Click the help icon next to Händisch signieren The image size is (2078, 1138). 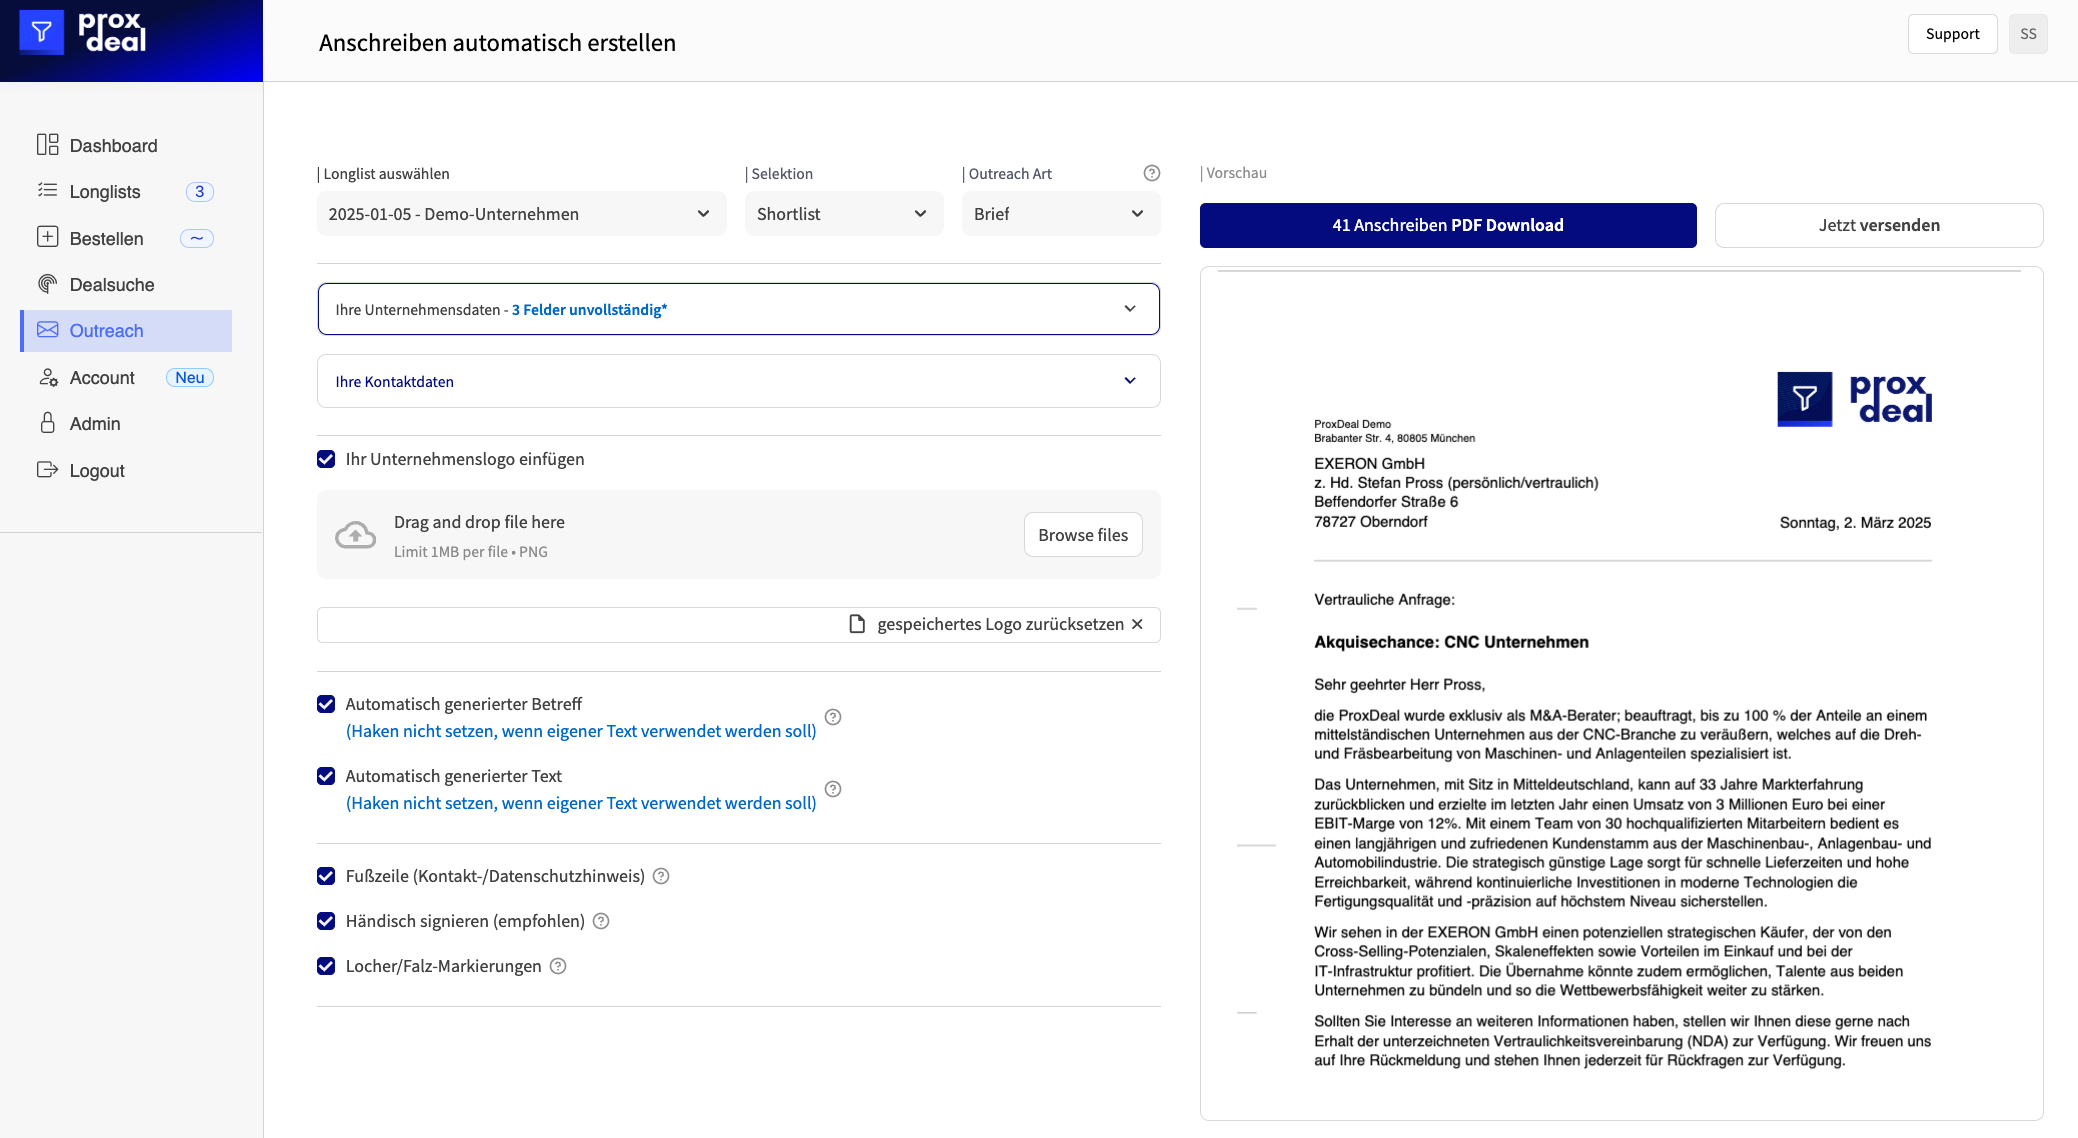(x=601, y=921)
